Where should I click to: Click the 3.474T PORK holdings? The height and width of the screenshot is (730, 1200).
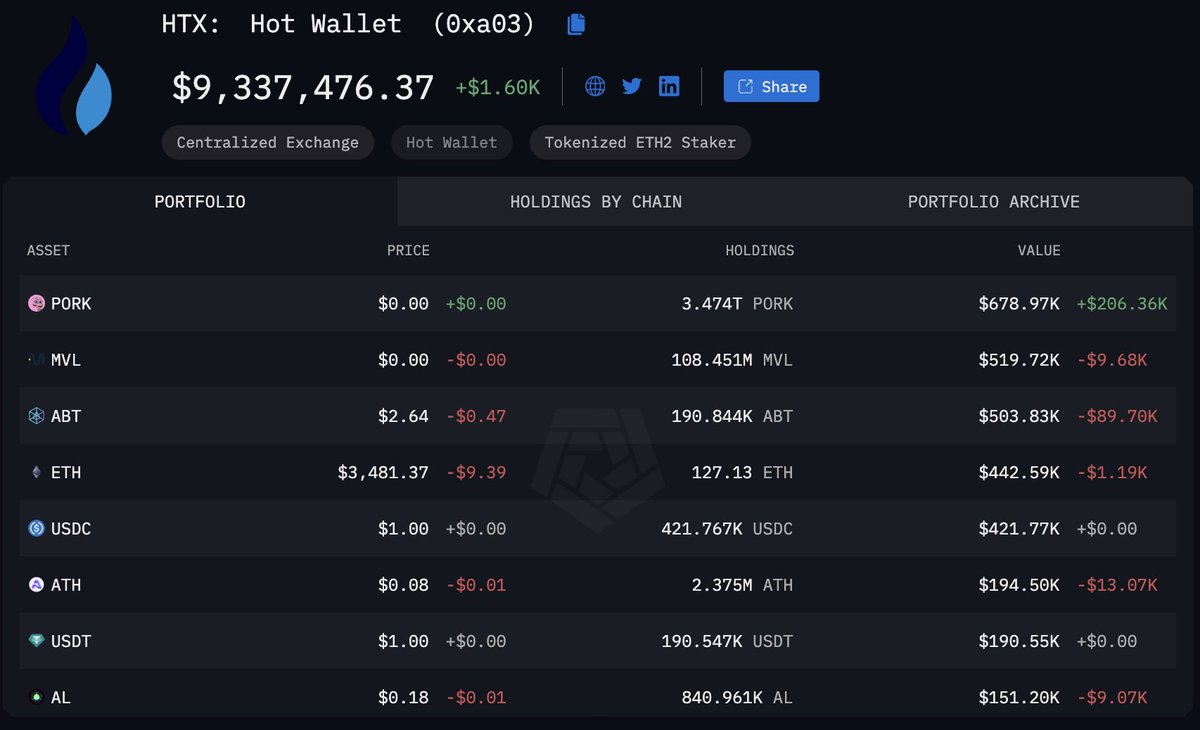coord(735,303)
